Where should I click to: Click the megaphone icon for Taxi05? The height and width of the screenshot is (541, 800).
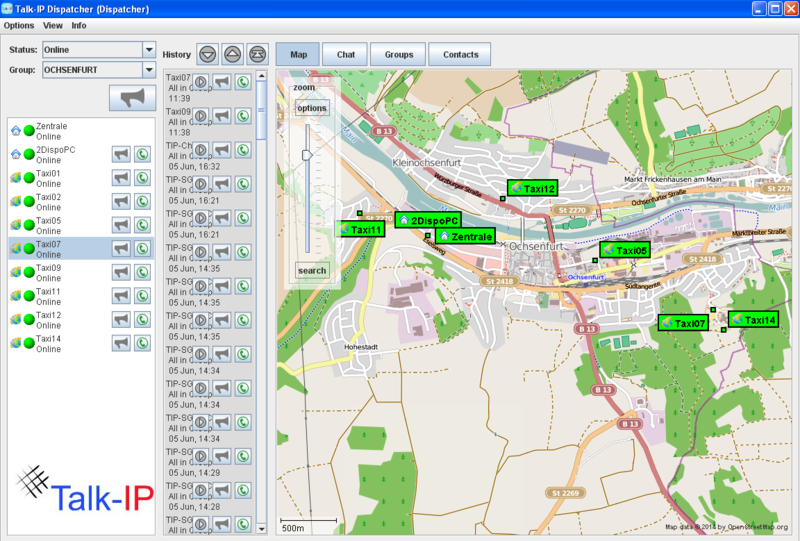[121, 225]
